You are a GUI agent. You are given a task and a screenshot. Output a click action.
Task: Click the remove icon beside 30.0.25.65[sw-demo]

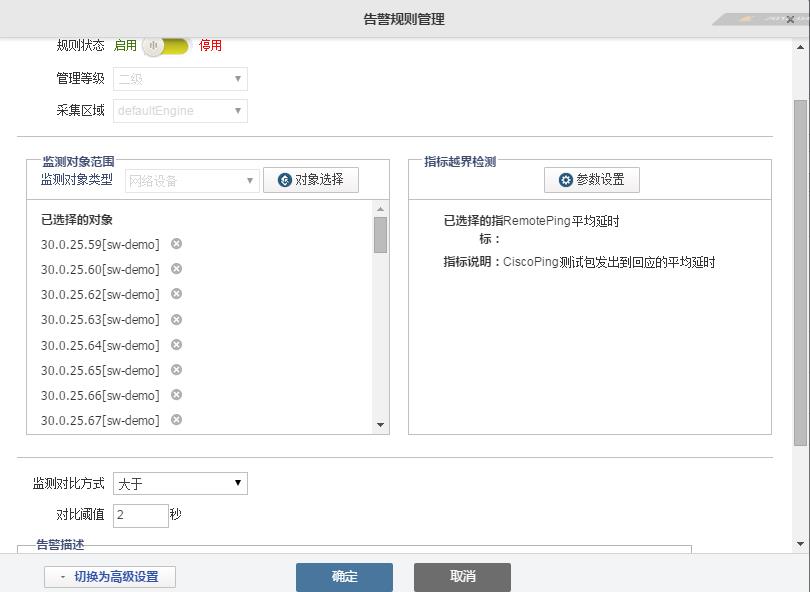click(x=176, y=370)
